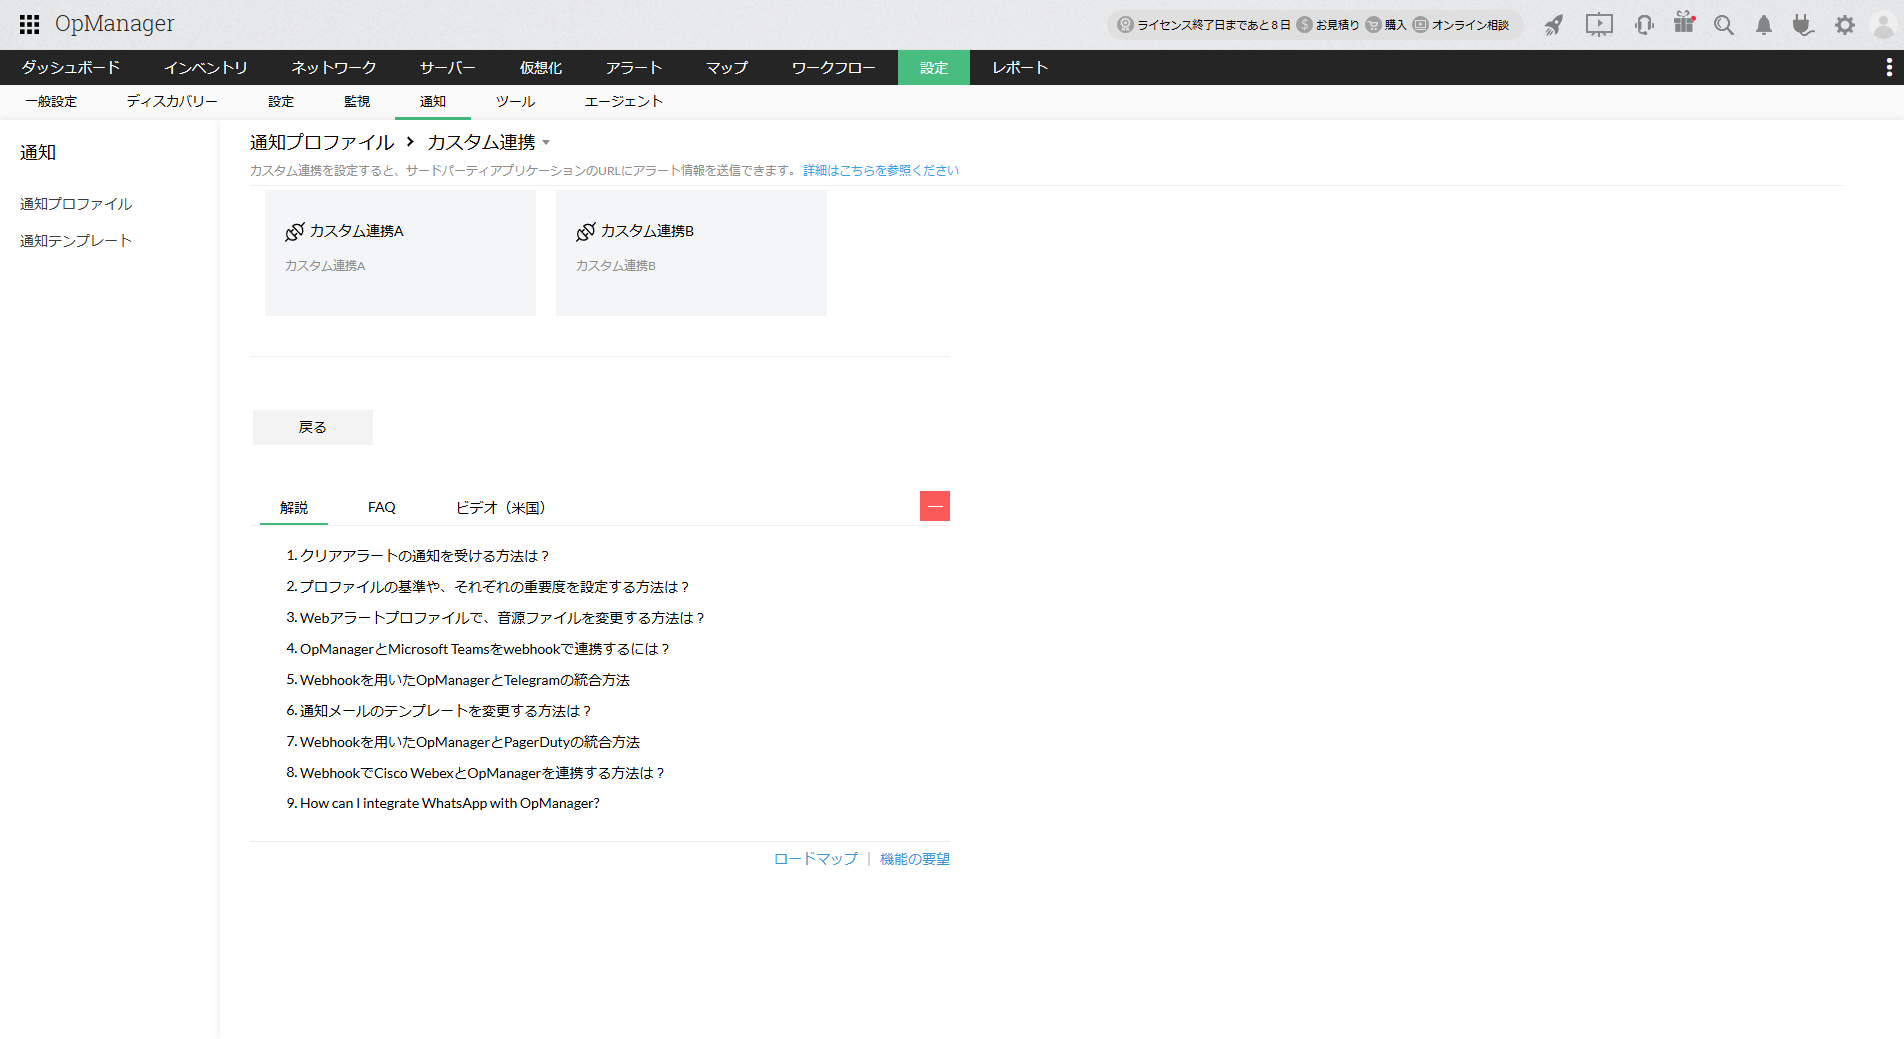Open 通知テンプレート in the sidebar
The width and height of the screenshot is (1904, 1039).
click(x=76, y=241)
